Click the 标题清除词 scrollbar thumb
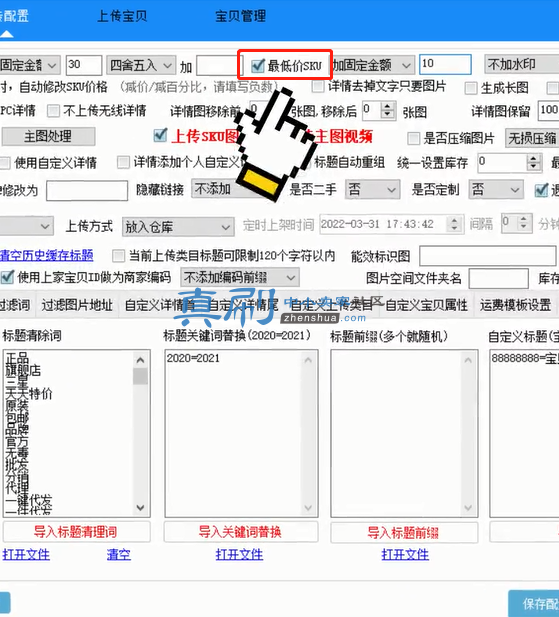This screenshot has width=559, height=617. pyautogui.click(x=140, y=376)
